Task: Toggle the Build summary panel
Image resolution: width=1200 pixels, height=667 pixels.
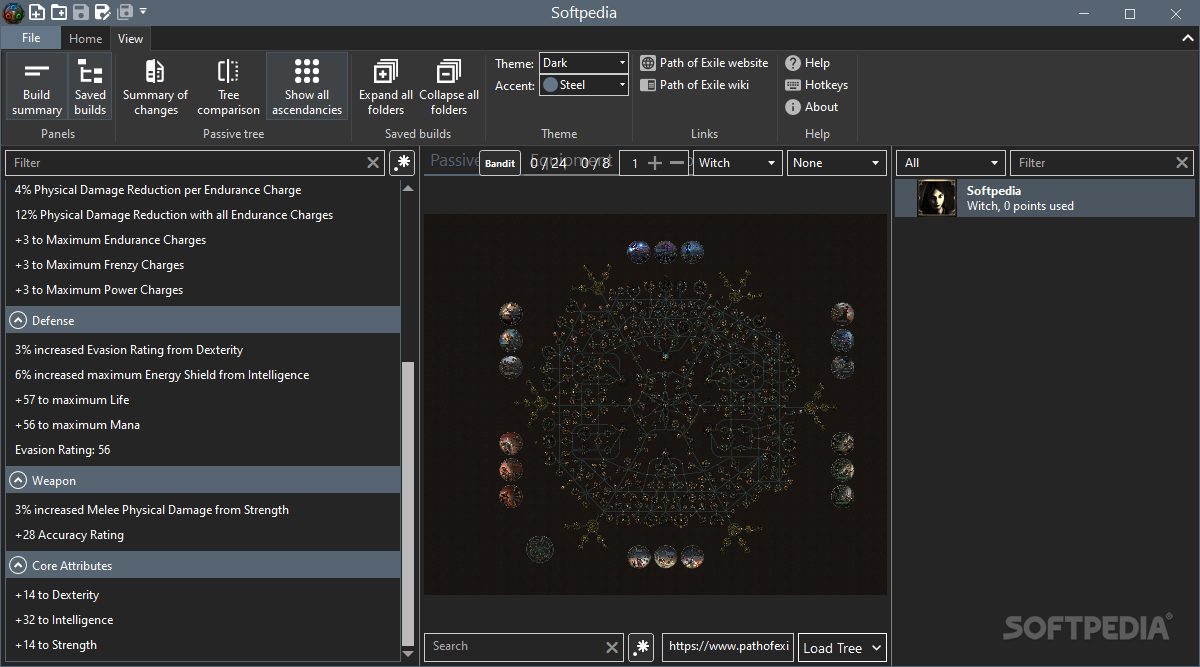Action: [x=37, y=87]
